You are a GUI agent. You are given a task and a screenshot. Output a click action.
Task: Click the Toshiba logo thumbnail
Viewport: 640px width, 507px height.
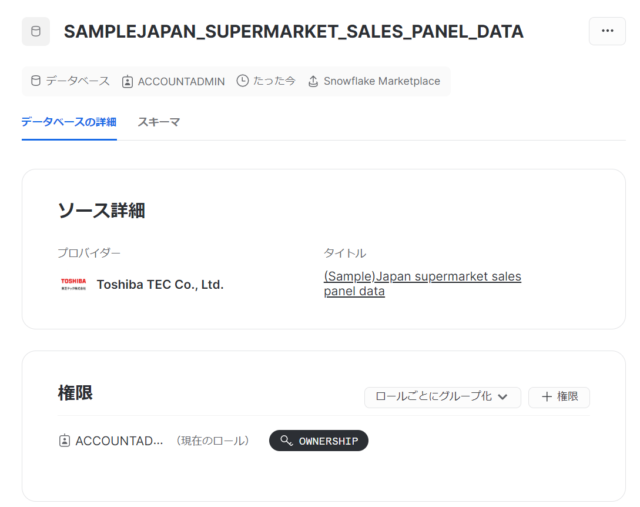click(x=73, y=284)
